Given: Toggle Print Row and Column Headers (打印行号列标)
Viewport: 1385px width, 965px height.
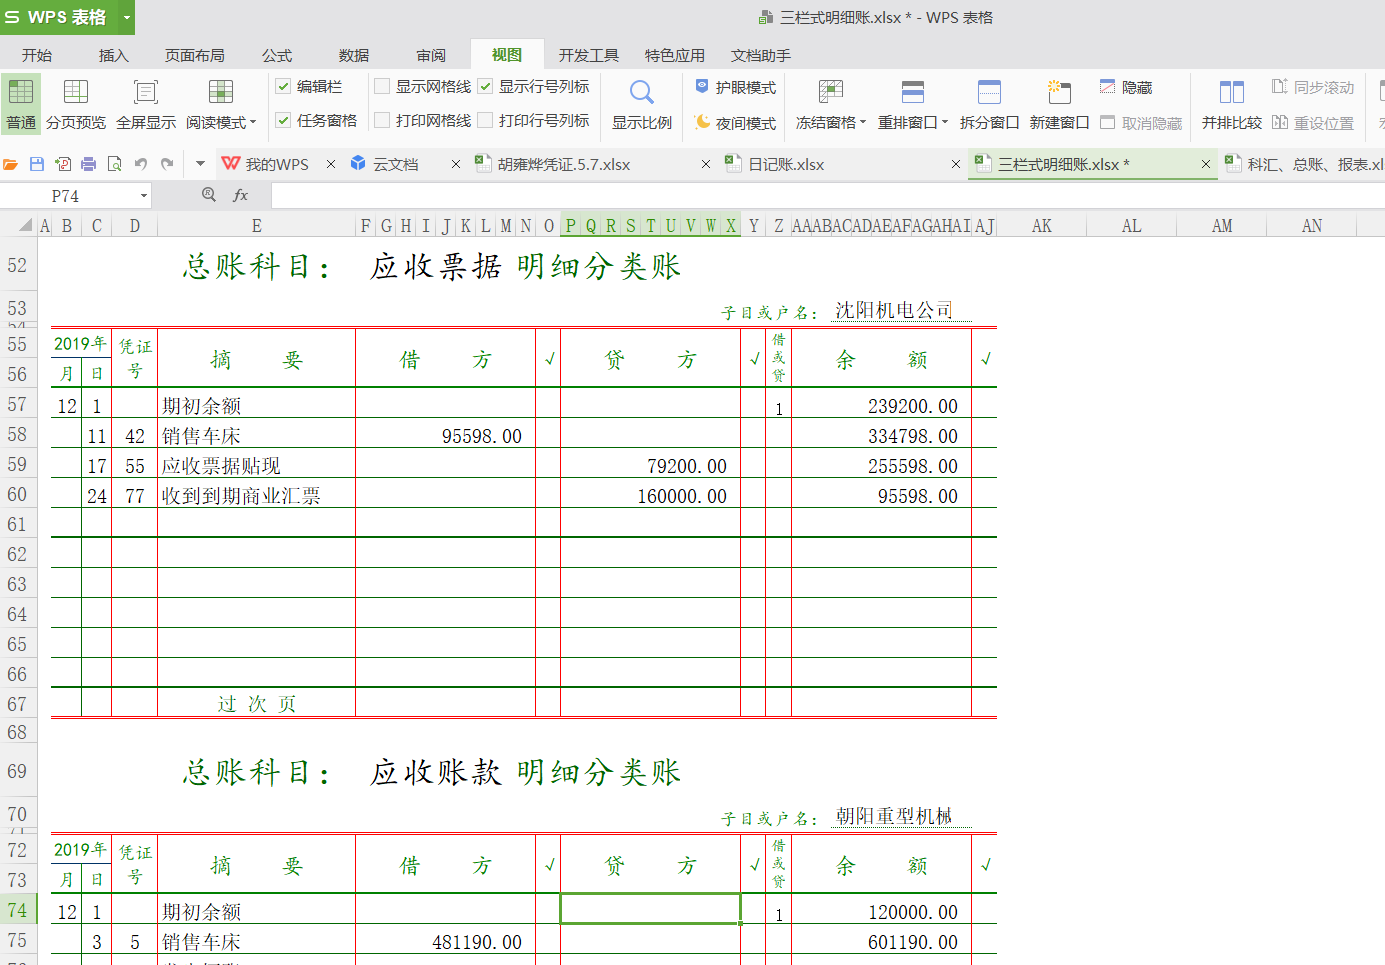Looking at the screenshot, I should [486, 121].
